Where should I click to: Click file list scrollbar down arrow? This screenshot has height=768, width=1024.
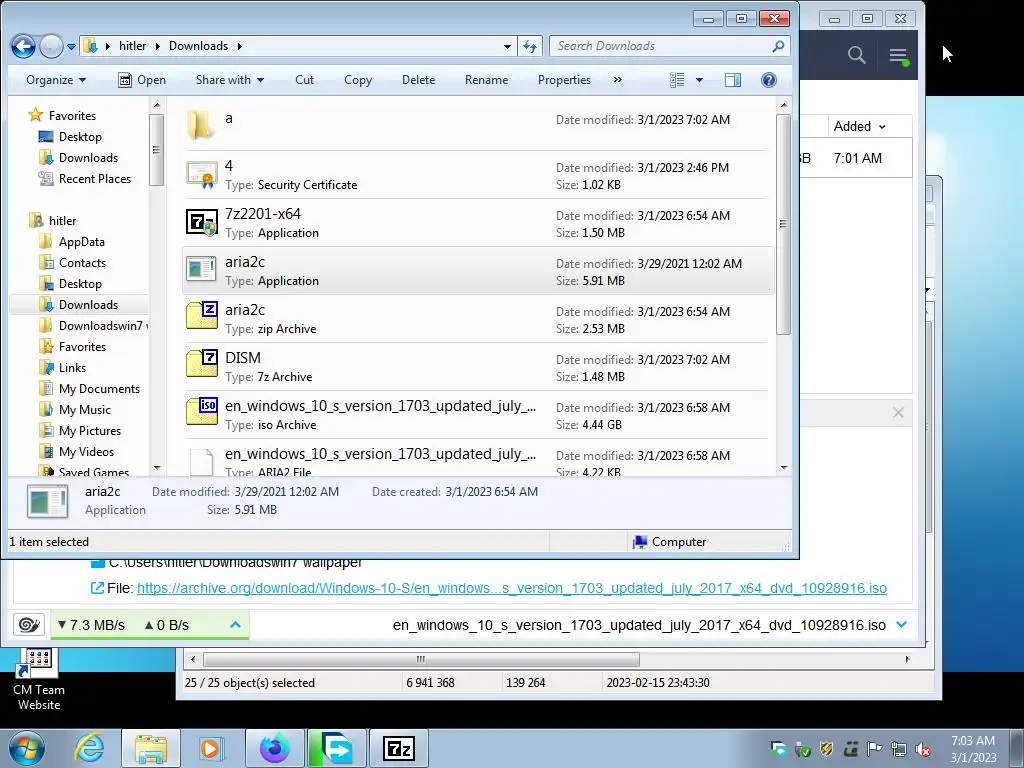click(x=784, y=468)
